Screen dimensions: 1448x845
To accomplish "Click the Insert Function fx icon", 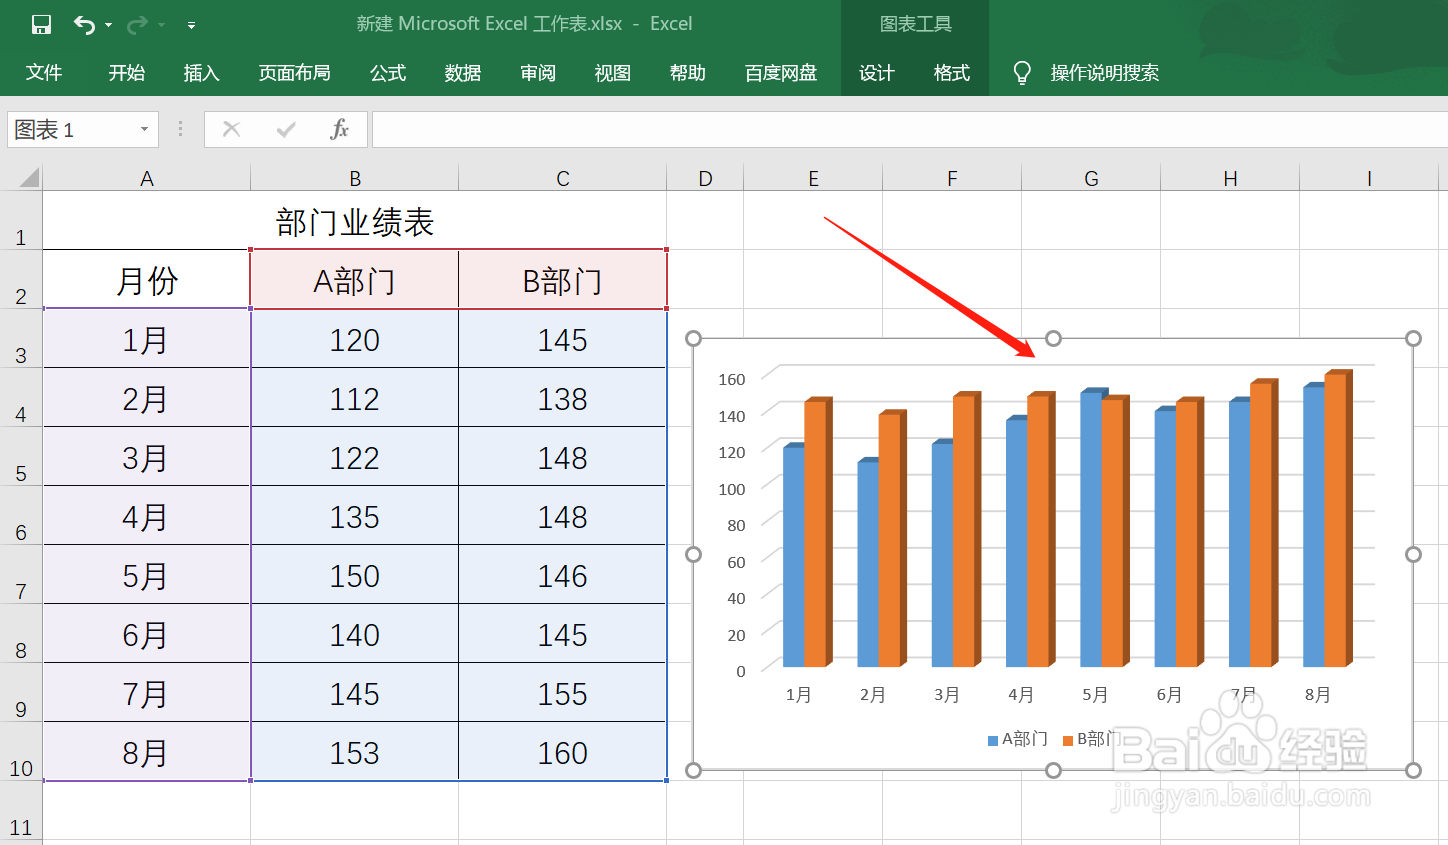I will pyautogui.click(x=340, y=129).
